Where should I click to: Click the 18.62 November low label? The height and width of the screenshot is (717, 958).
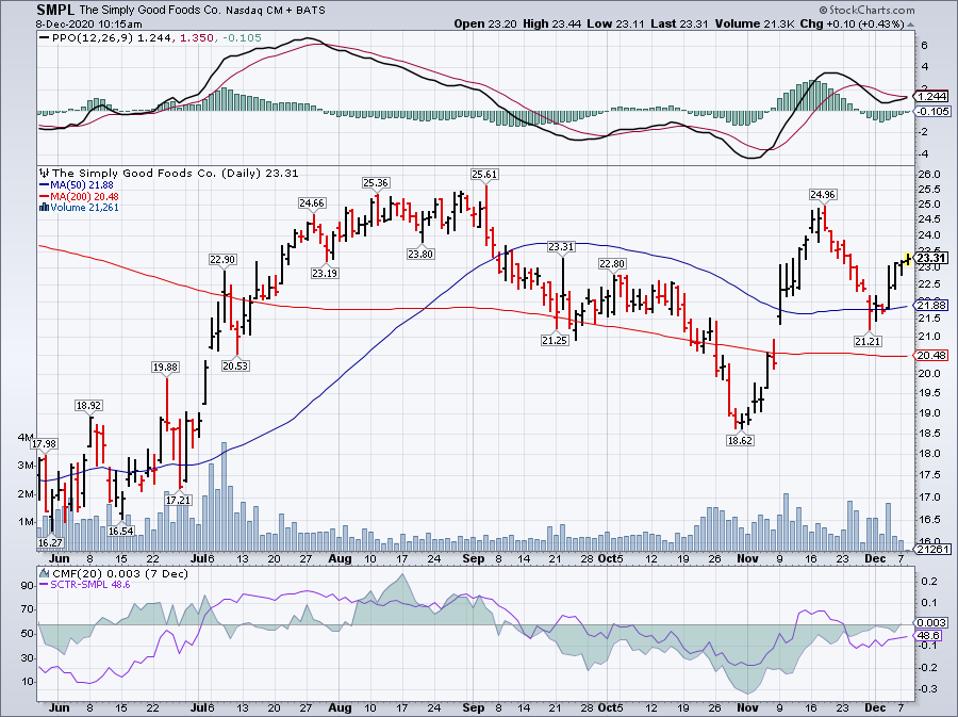point(739,440)
